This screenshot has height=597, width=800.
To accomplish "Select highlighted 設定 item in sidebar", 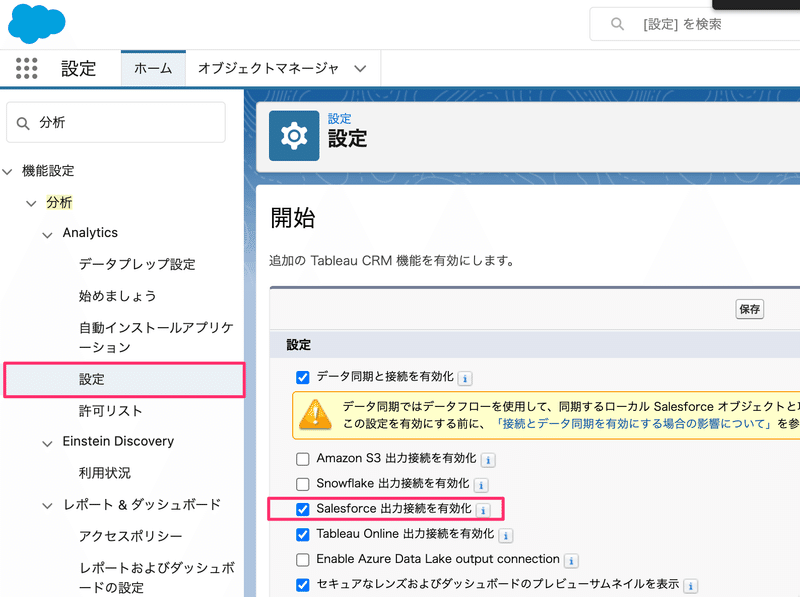I will click(124, 380).
